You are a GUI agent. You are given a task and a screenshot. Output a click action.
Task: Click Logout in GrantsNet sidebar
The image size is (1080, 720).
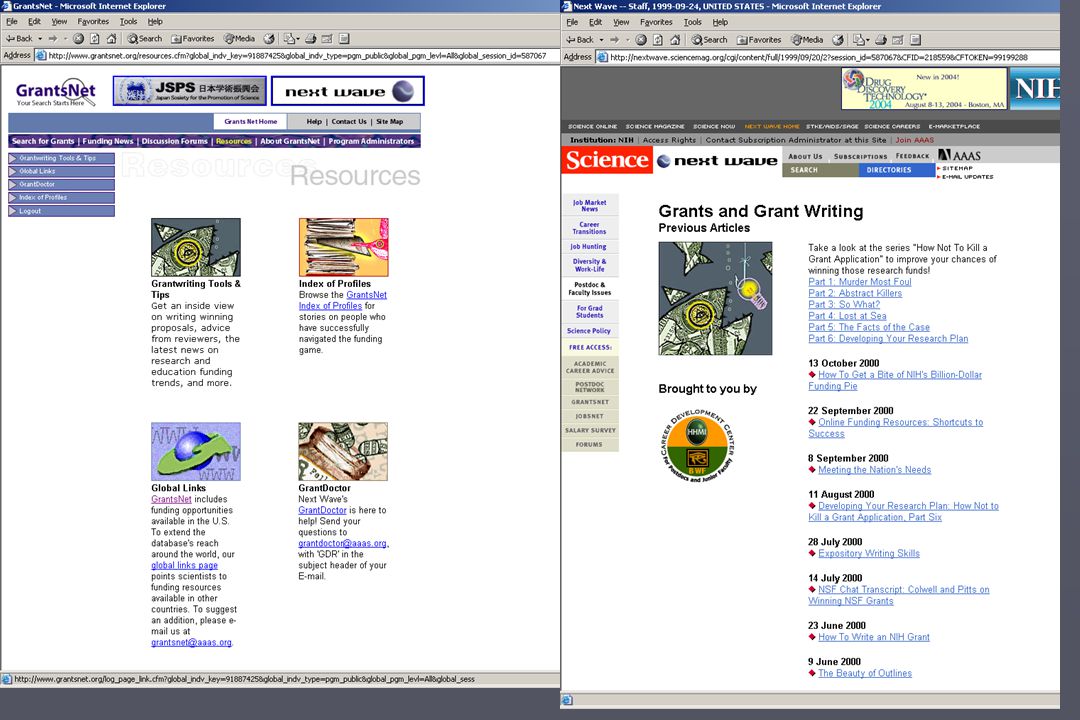61,211
